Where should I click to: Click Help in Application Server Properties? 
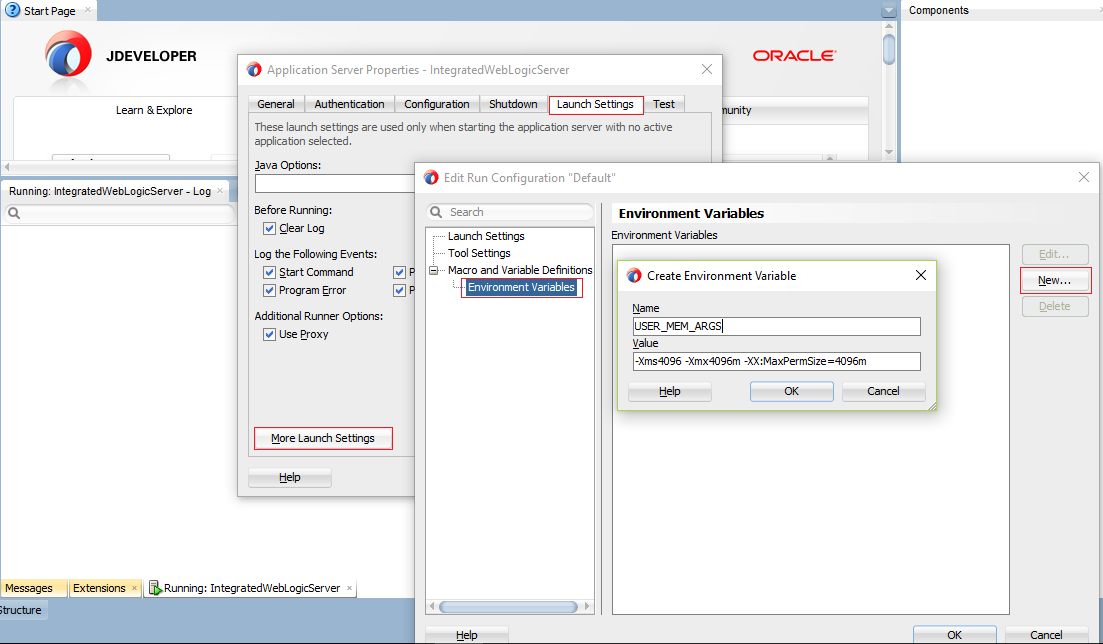pos(290,477)
